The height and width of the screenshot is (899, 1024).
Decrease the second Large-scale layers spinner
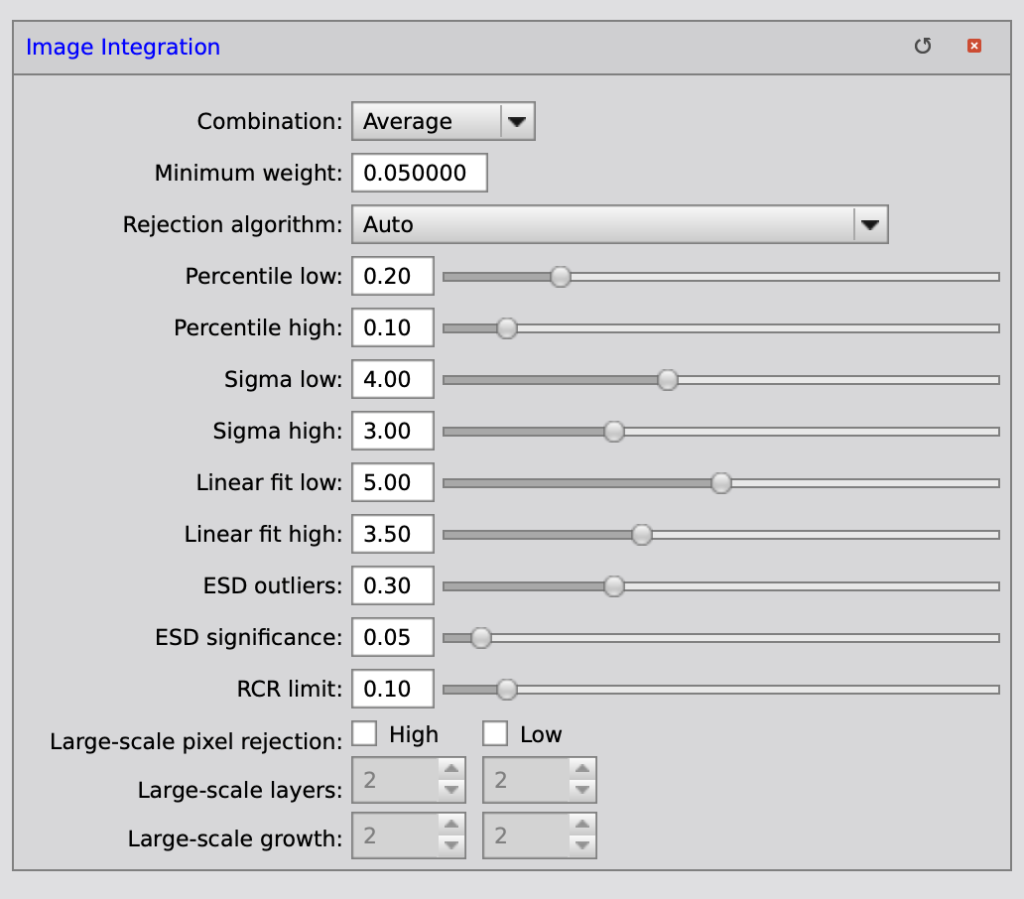click(x=582, y=790)
